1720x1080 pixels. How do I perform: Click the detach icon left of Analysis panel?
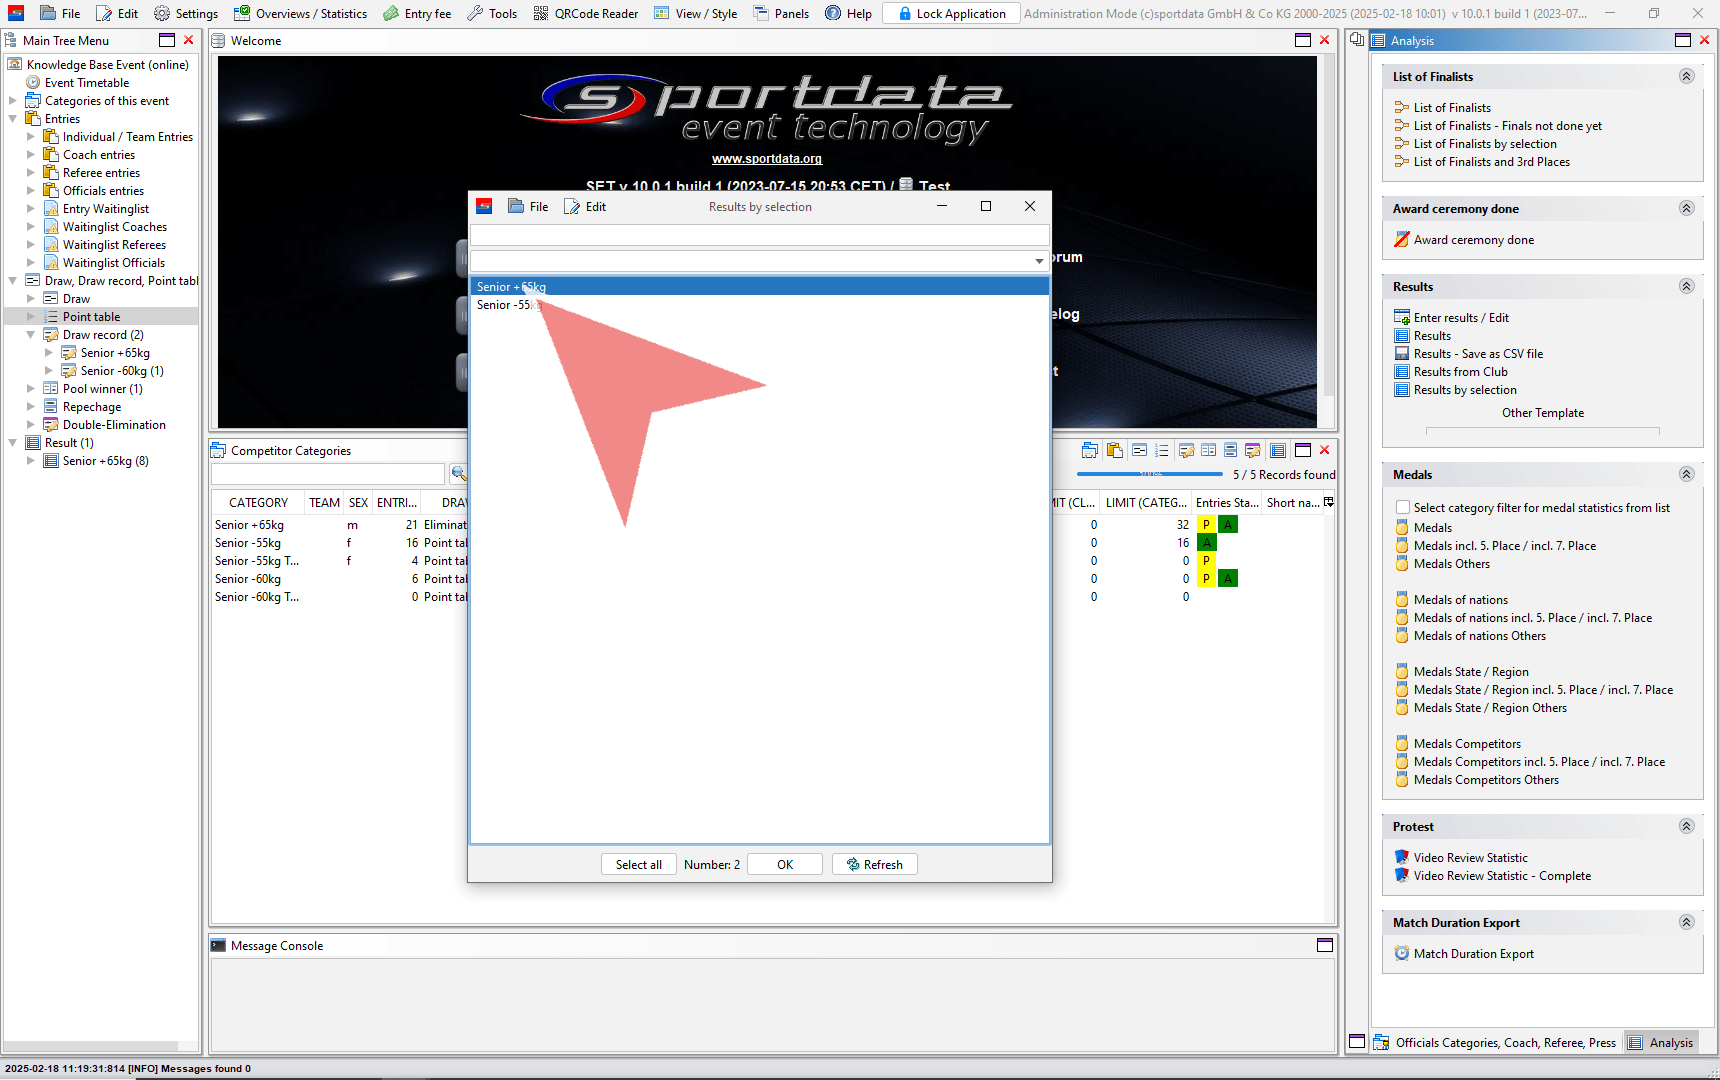(x=1357, y=40)
